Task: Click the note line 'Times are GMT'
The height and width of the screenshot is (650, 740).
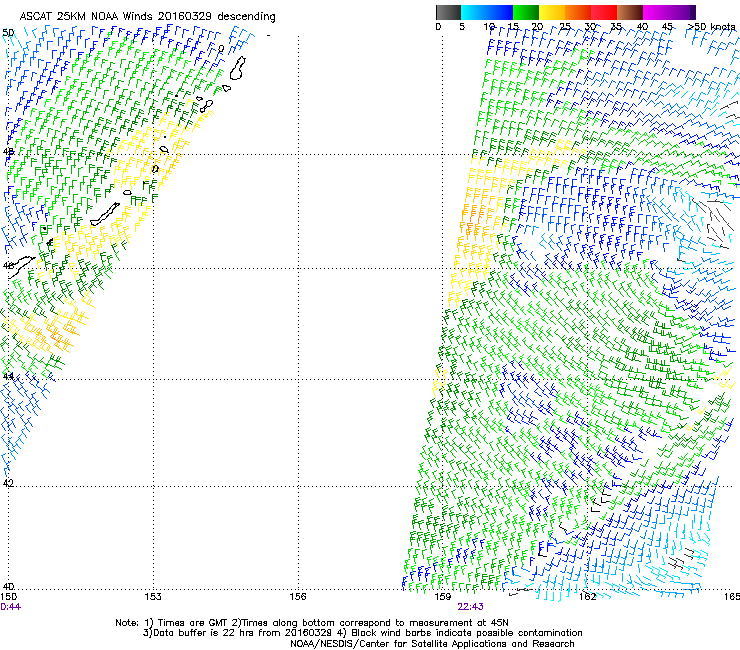Action: (x=192, y=623)
